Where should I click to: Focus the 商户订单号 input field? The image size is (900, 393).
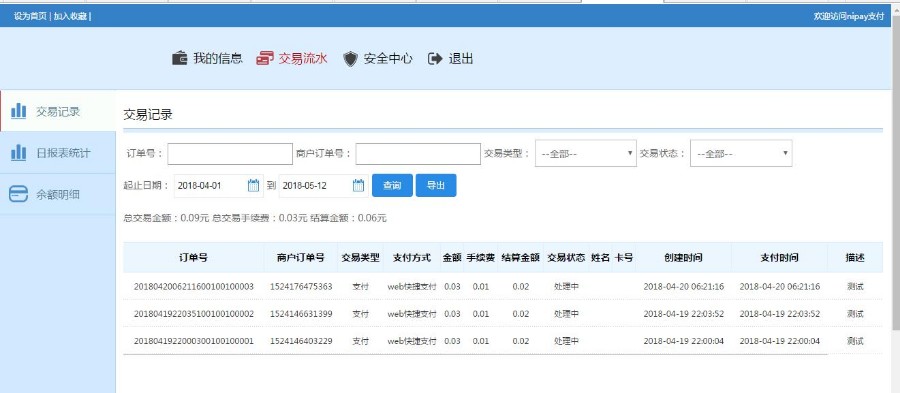(x=418, y=154)
